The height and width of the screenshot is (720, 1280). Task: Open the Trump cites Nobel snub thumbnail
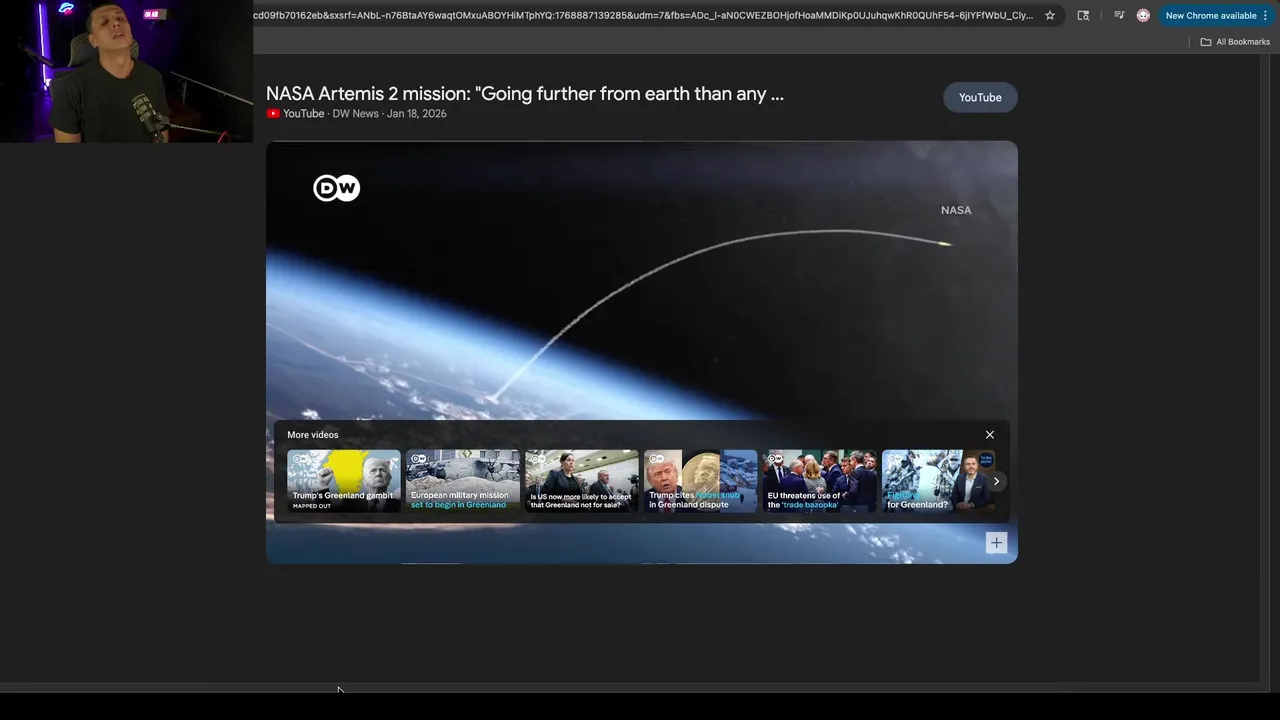pos(700,481)
